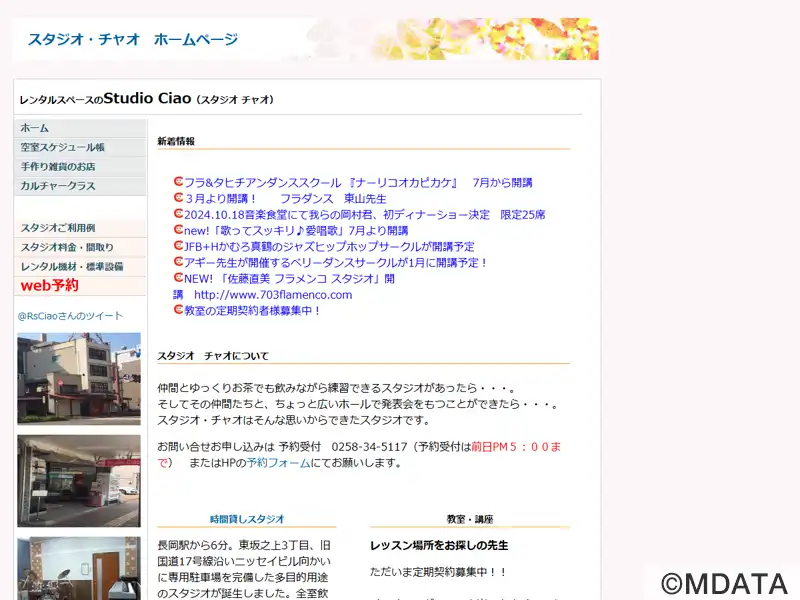The width and height of the screenshot is (800, 600).
Task: Click the bullet icon before the ベリーダンスサークル news
Action: click(178, 262)
